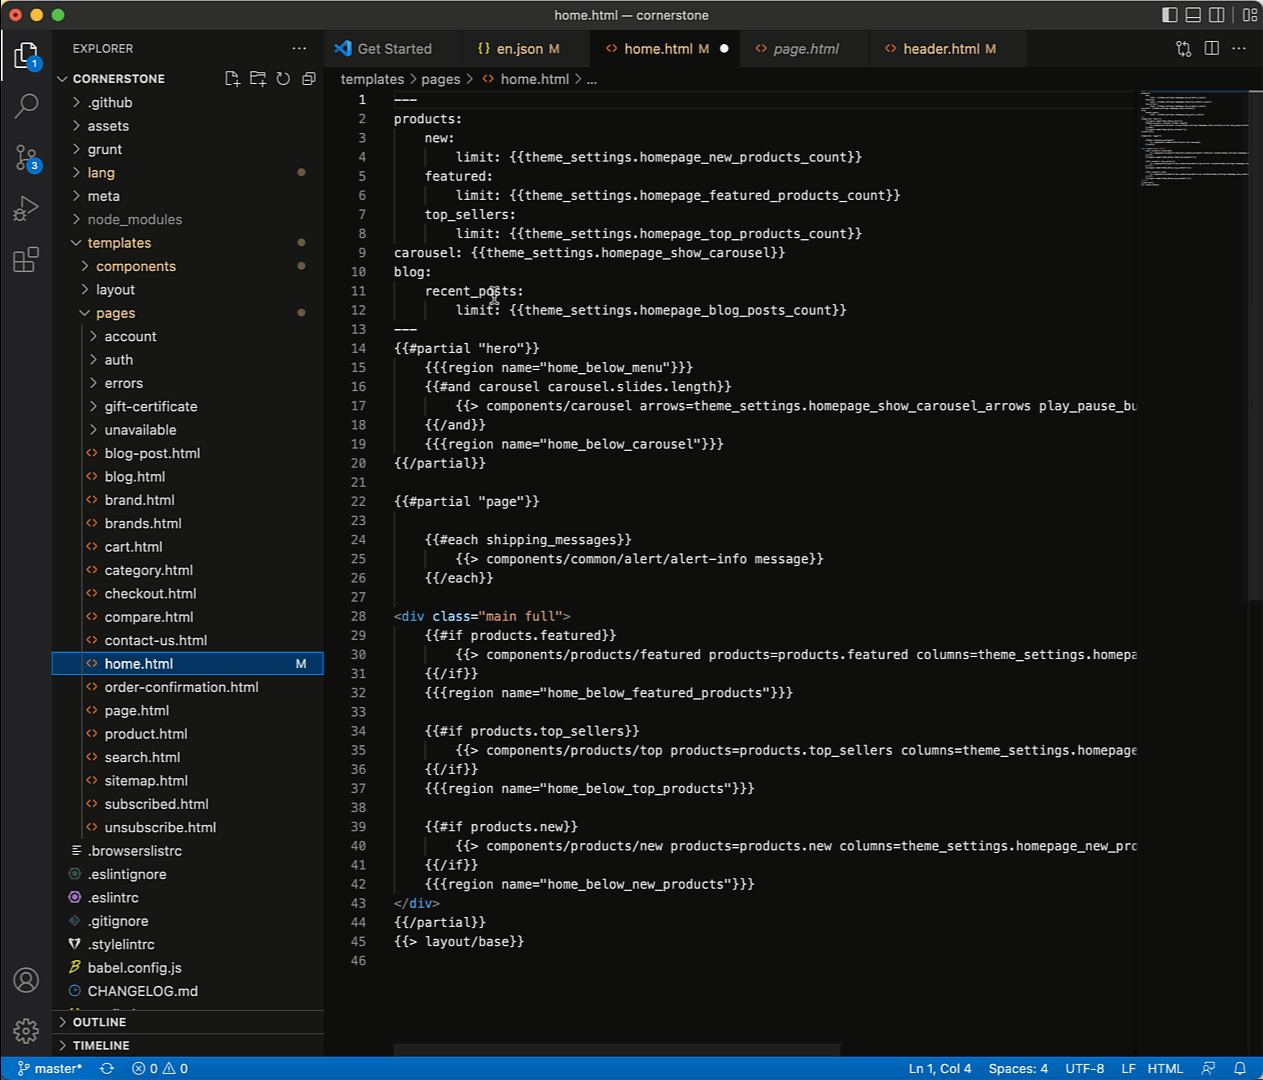Collapse the pages folder
Screen dimensions: 1263x1080
click(115, 313)
